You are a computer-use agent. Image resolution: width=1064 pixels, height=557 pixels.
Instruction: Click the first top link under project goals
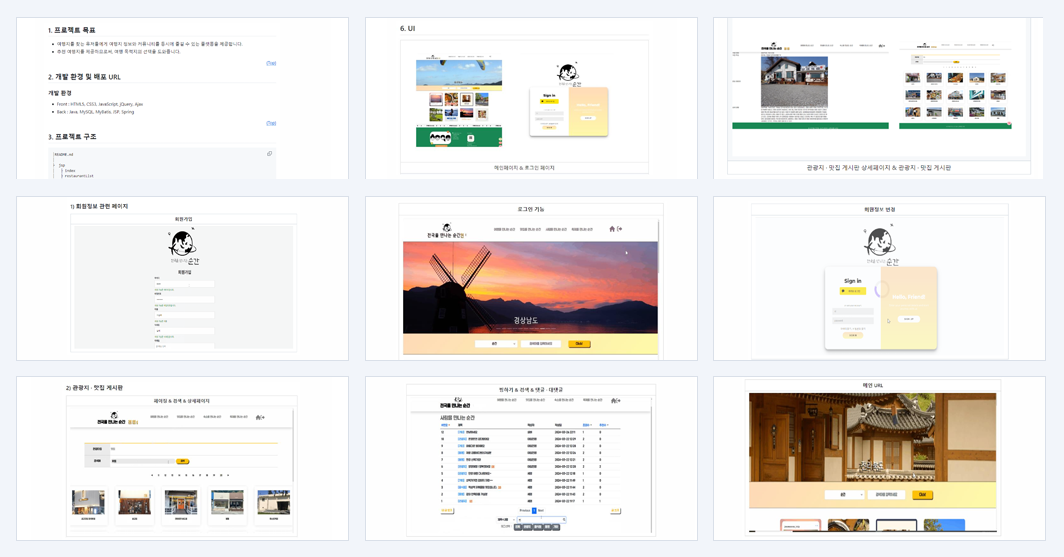(271, 63)
